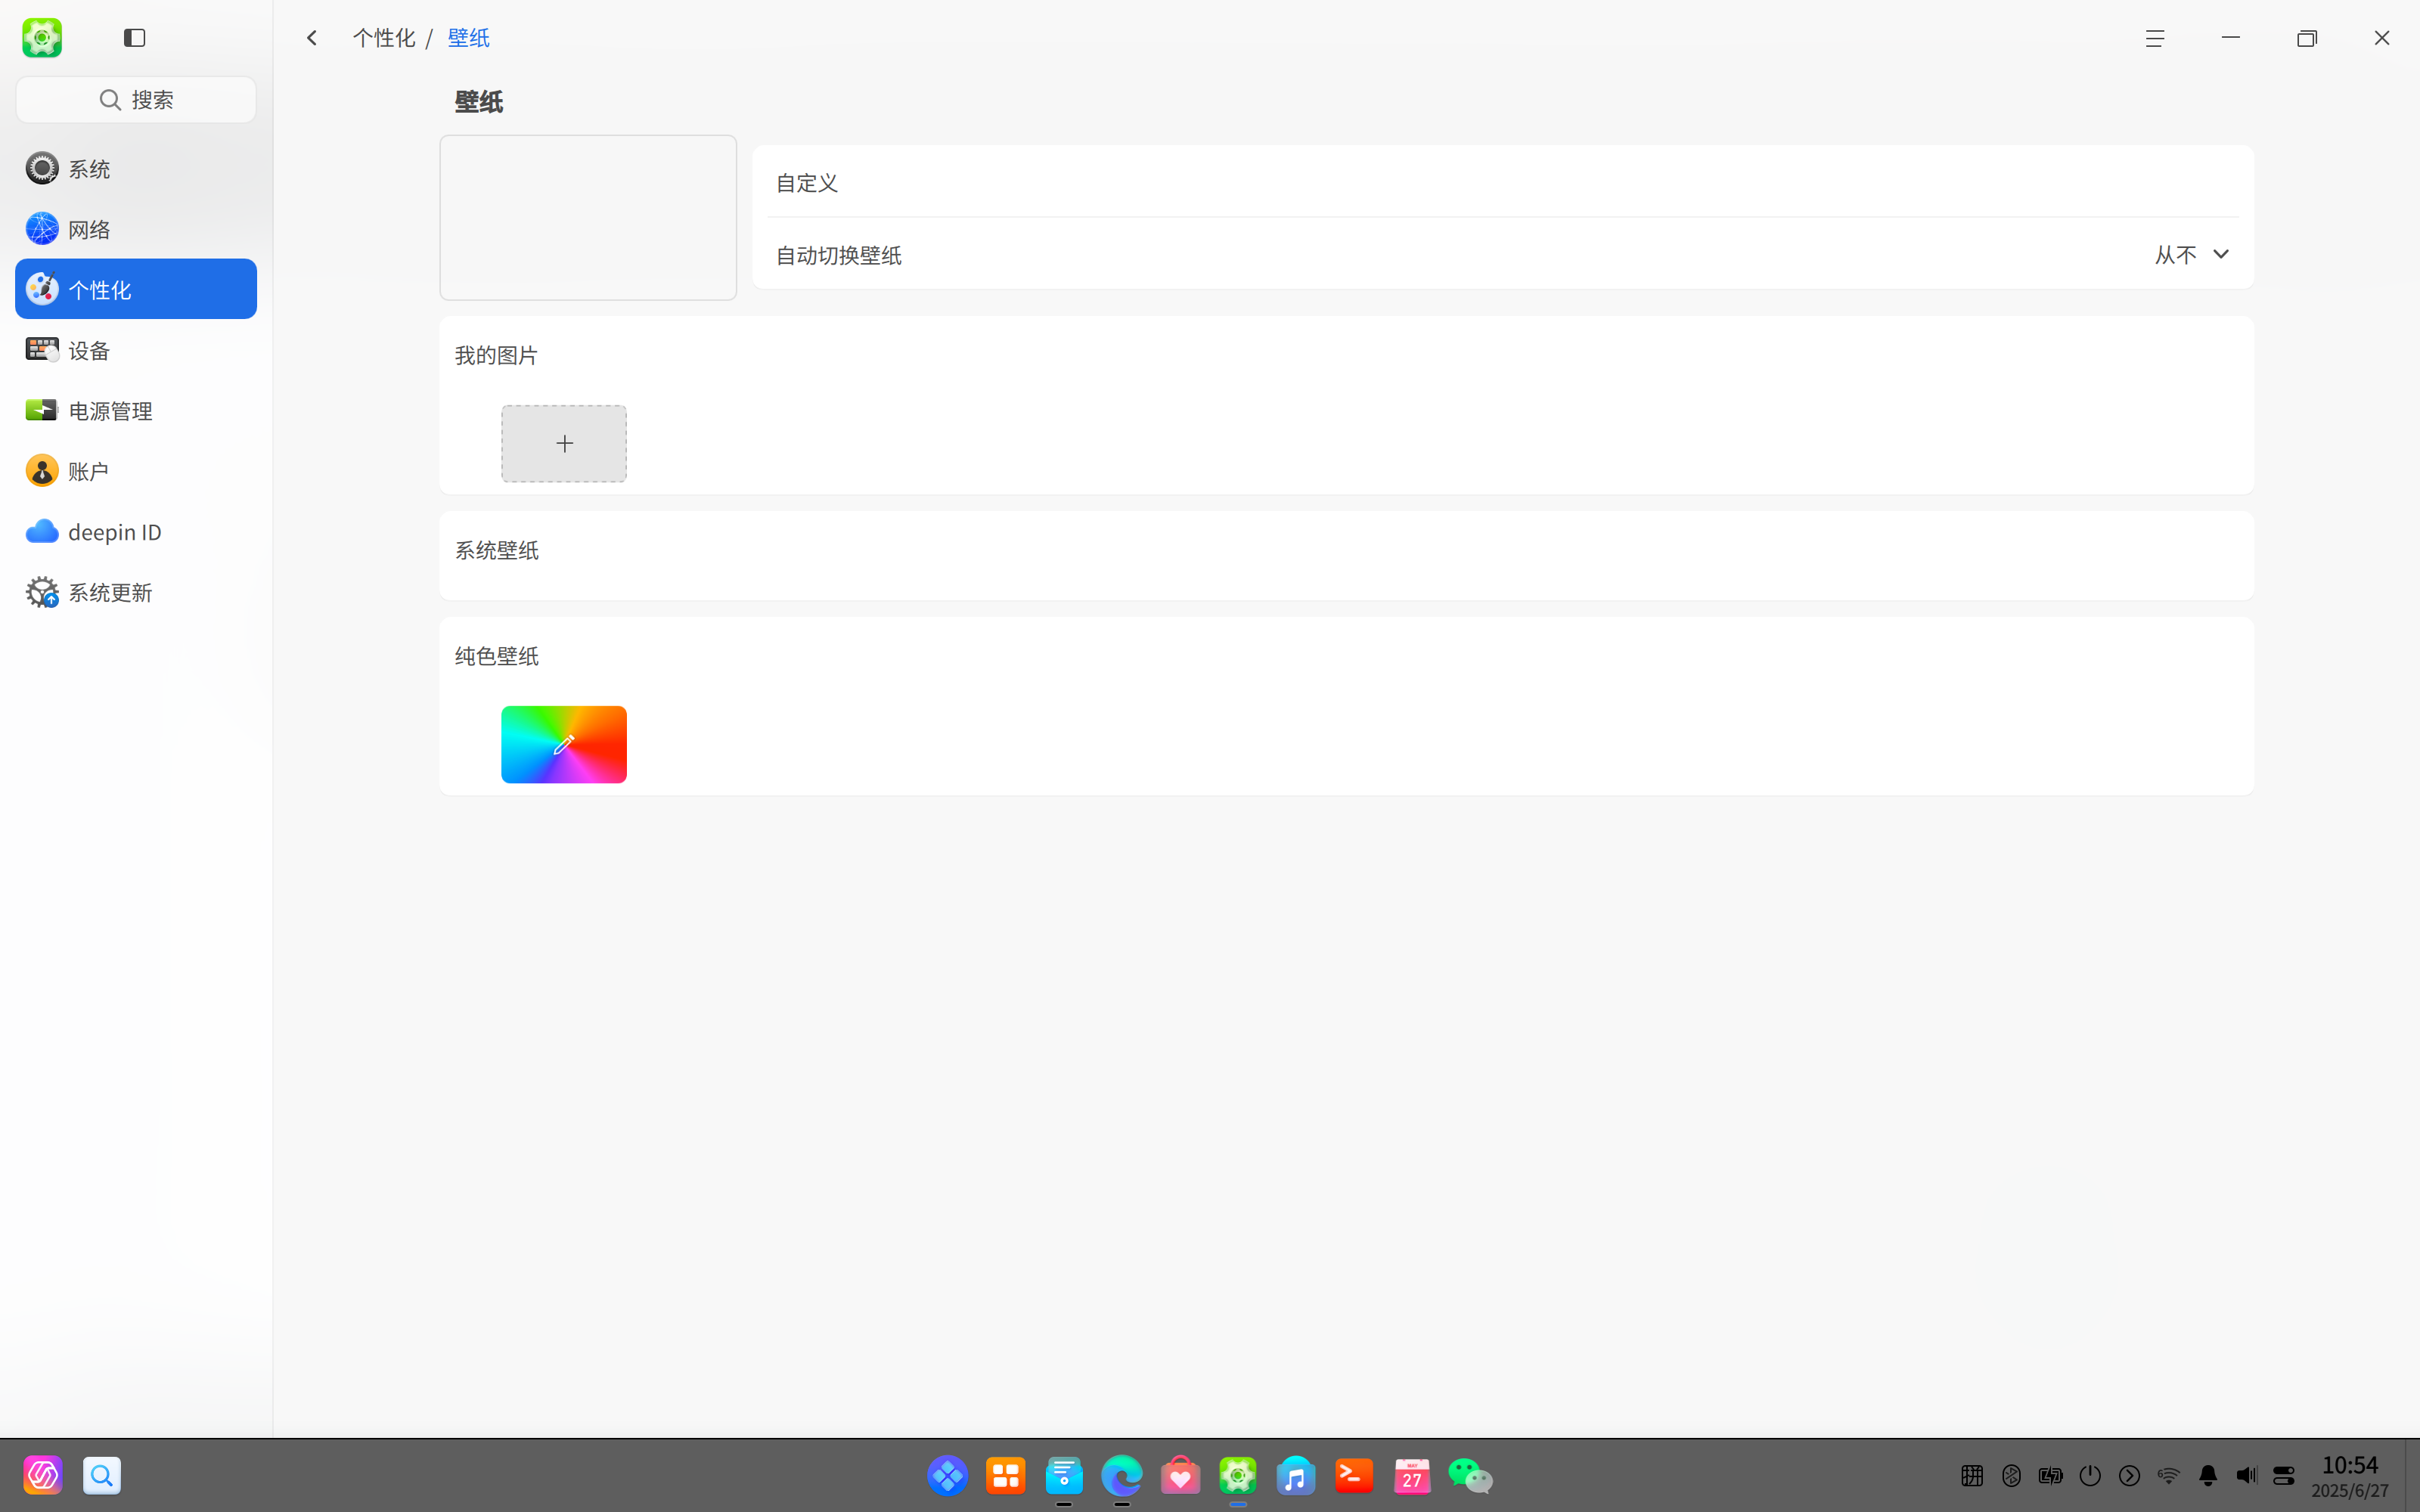Open the Calendar app in dock

click(1412, 1475)
